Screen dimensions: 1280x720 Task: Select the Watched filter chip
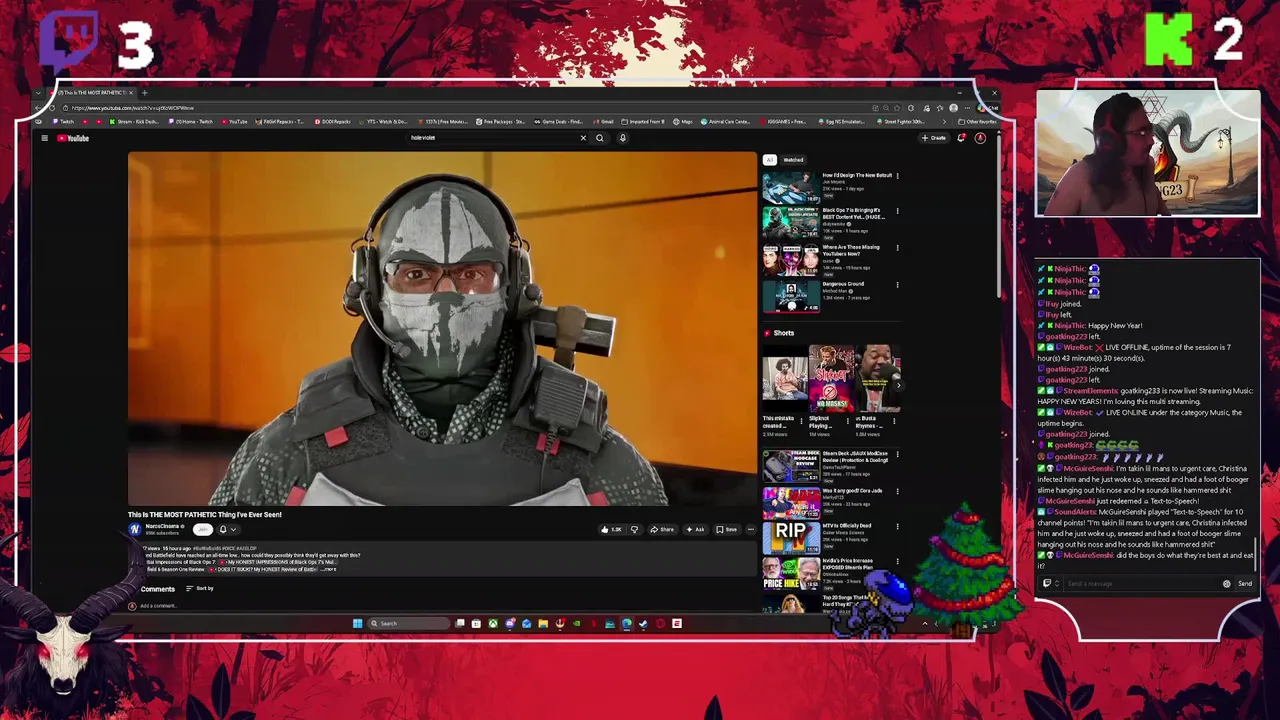[x=793, y=160]
